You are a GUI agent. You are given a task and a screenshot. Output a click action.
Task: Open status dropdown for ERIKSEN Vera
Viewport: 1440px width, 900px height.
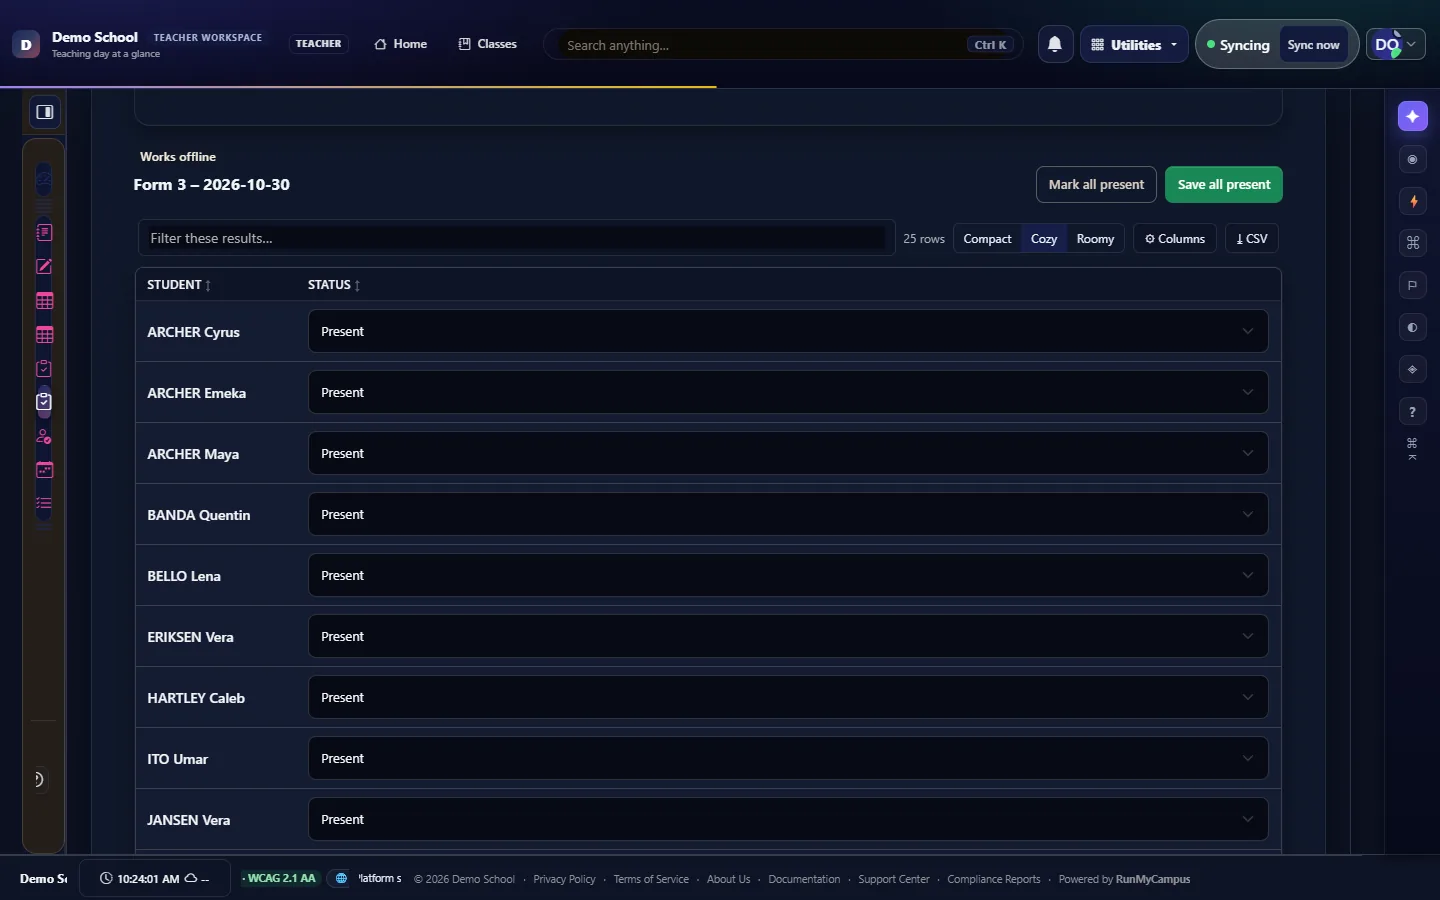[x=788, y=636]
